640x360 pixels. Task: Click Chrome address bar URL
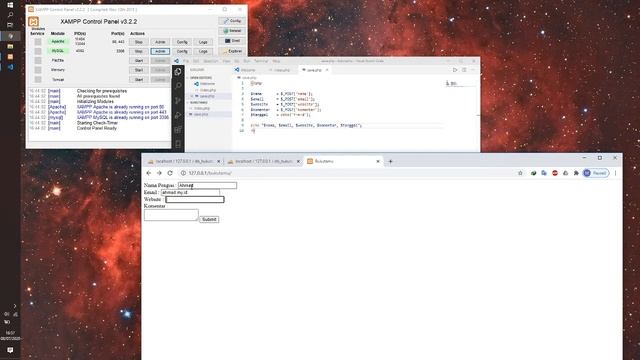(210, 173)
